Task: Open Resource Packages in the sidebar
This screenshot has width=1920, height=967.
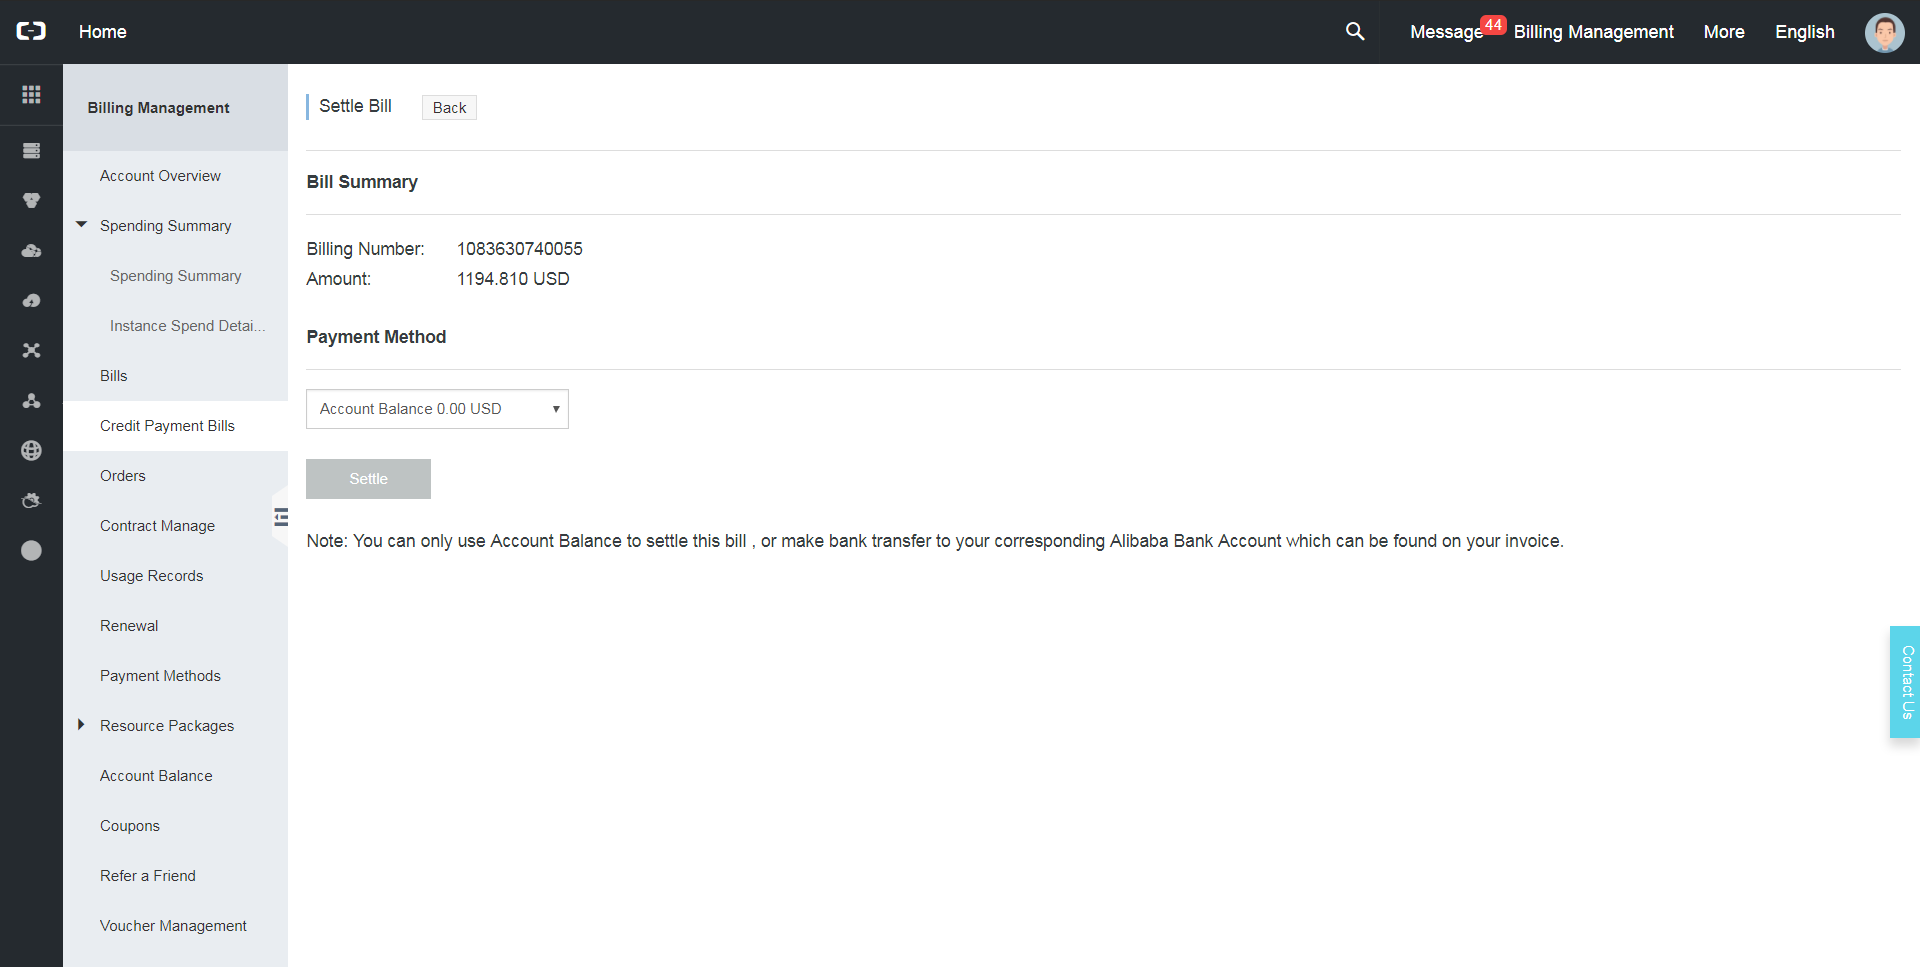Action: click(x=167, y=726)
